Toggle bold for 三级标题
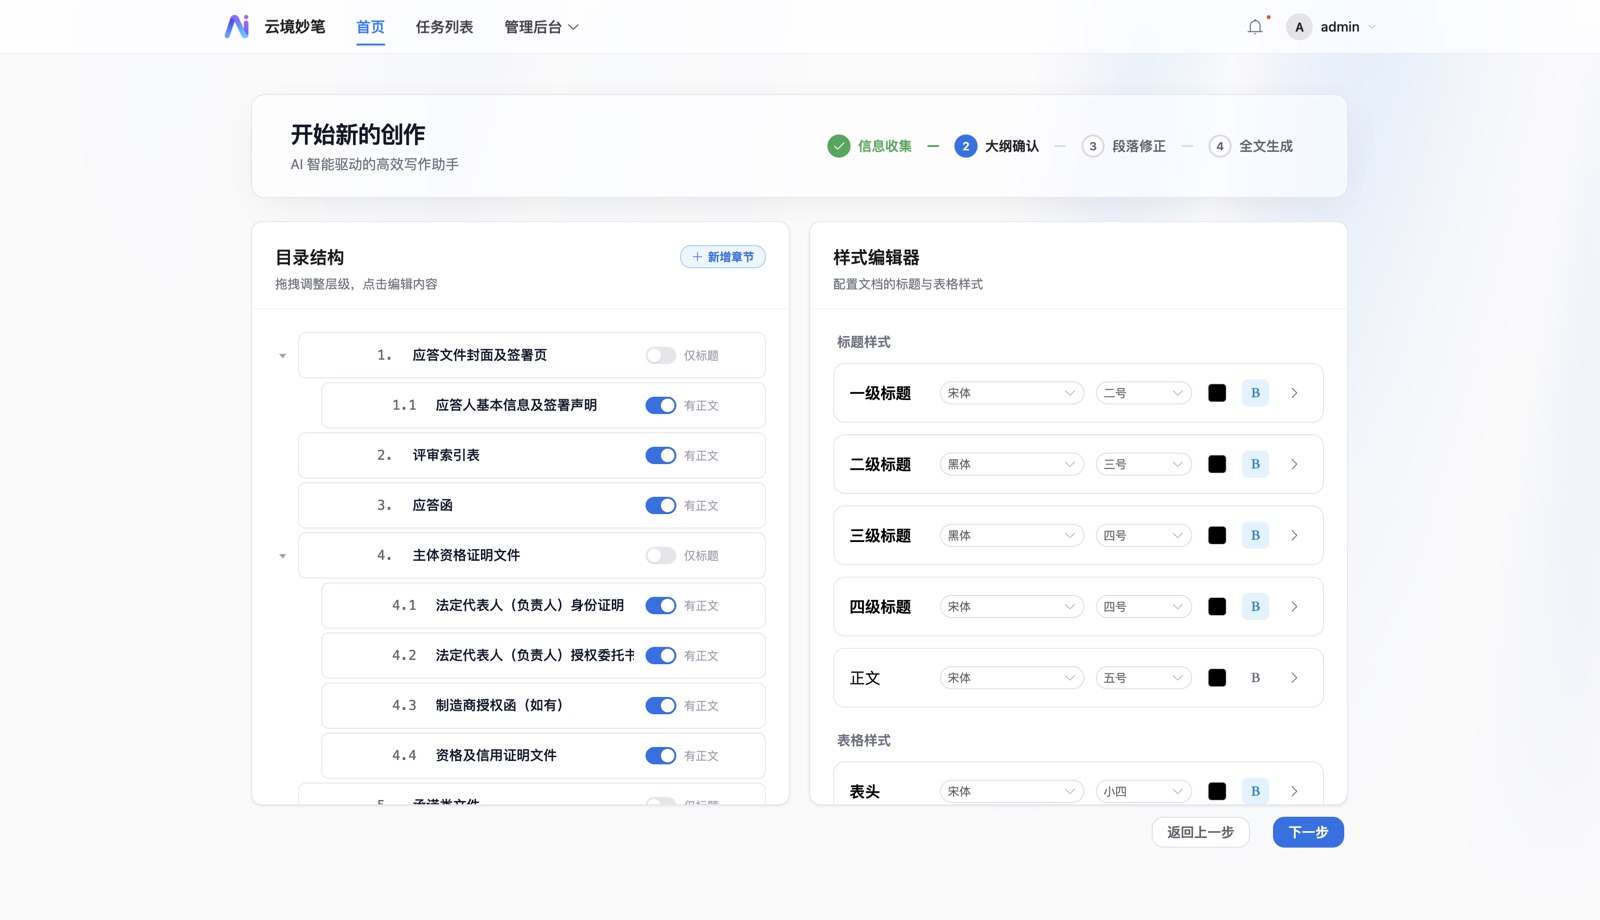Viewport: 1600px width, 920px height. coord(1255,535)
